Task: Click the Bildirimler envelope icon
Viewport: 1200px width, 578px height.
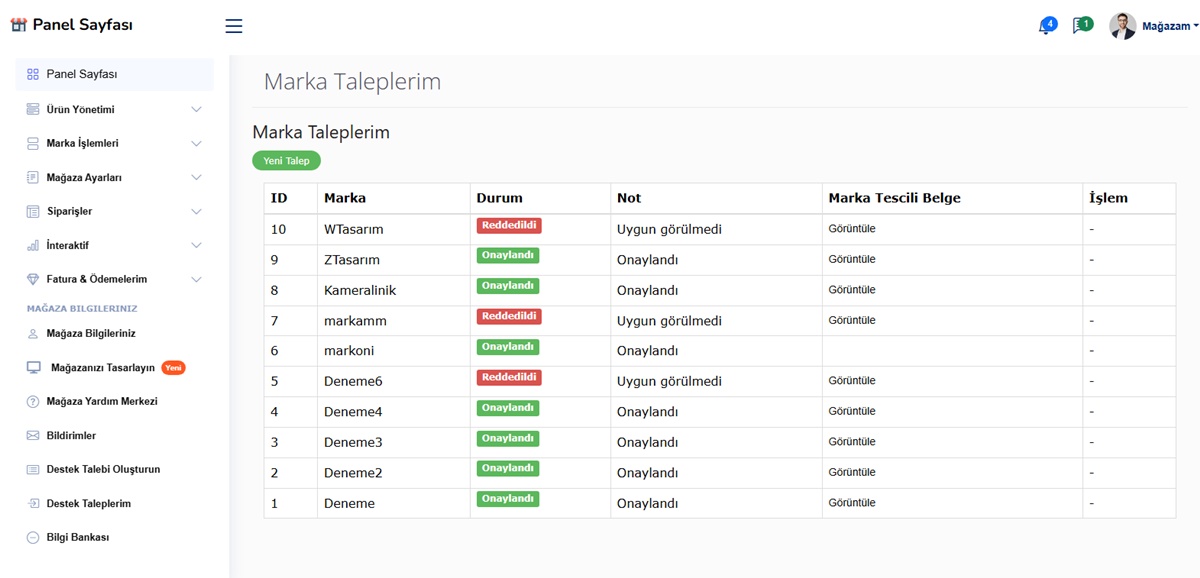Action: click(x=33, y=436)
